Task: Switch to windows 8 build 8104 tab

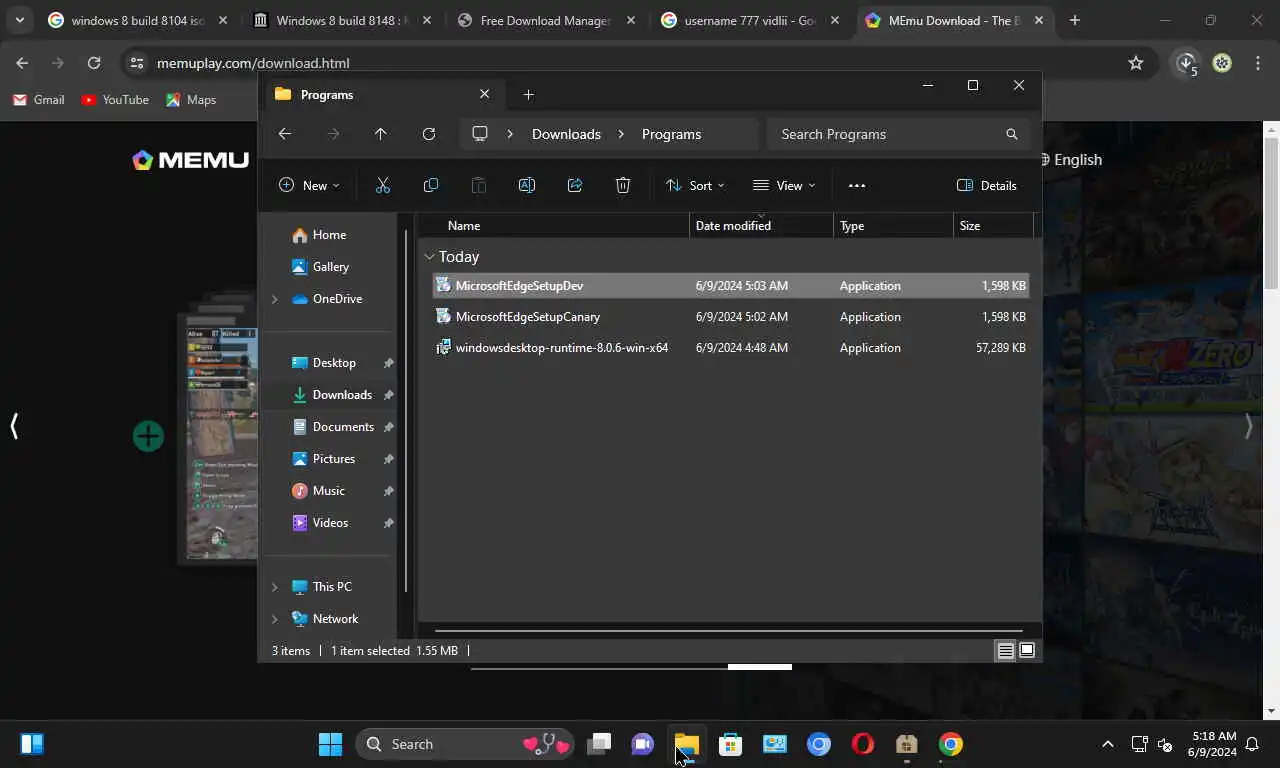Action: (x=138, y=21)
